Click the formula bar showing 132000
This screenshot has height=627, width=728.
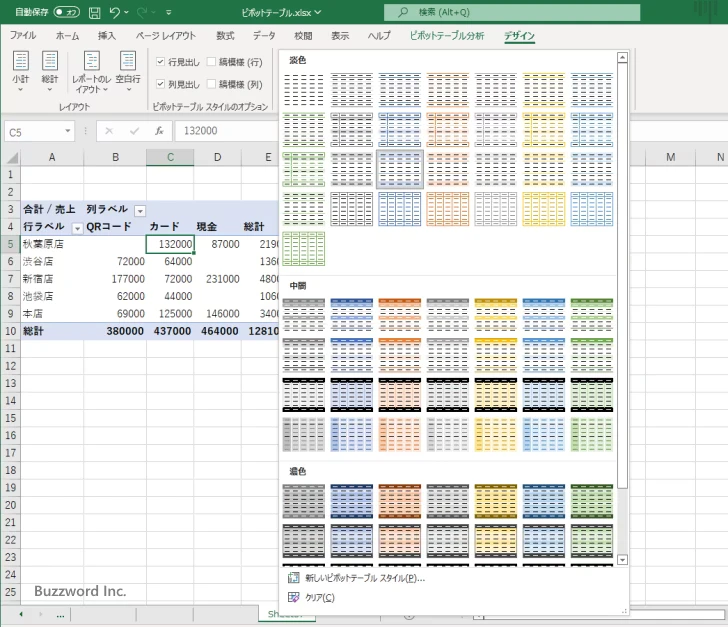click(x=227, y=131)
